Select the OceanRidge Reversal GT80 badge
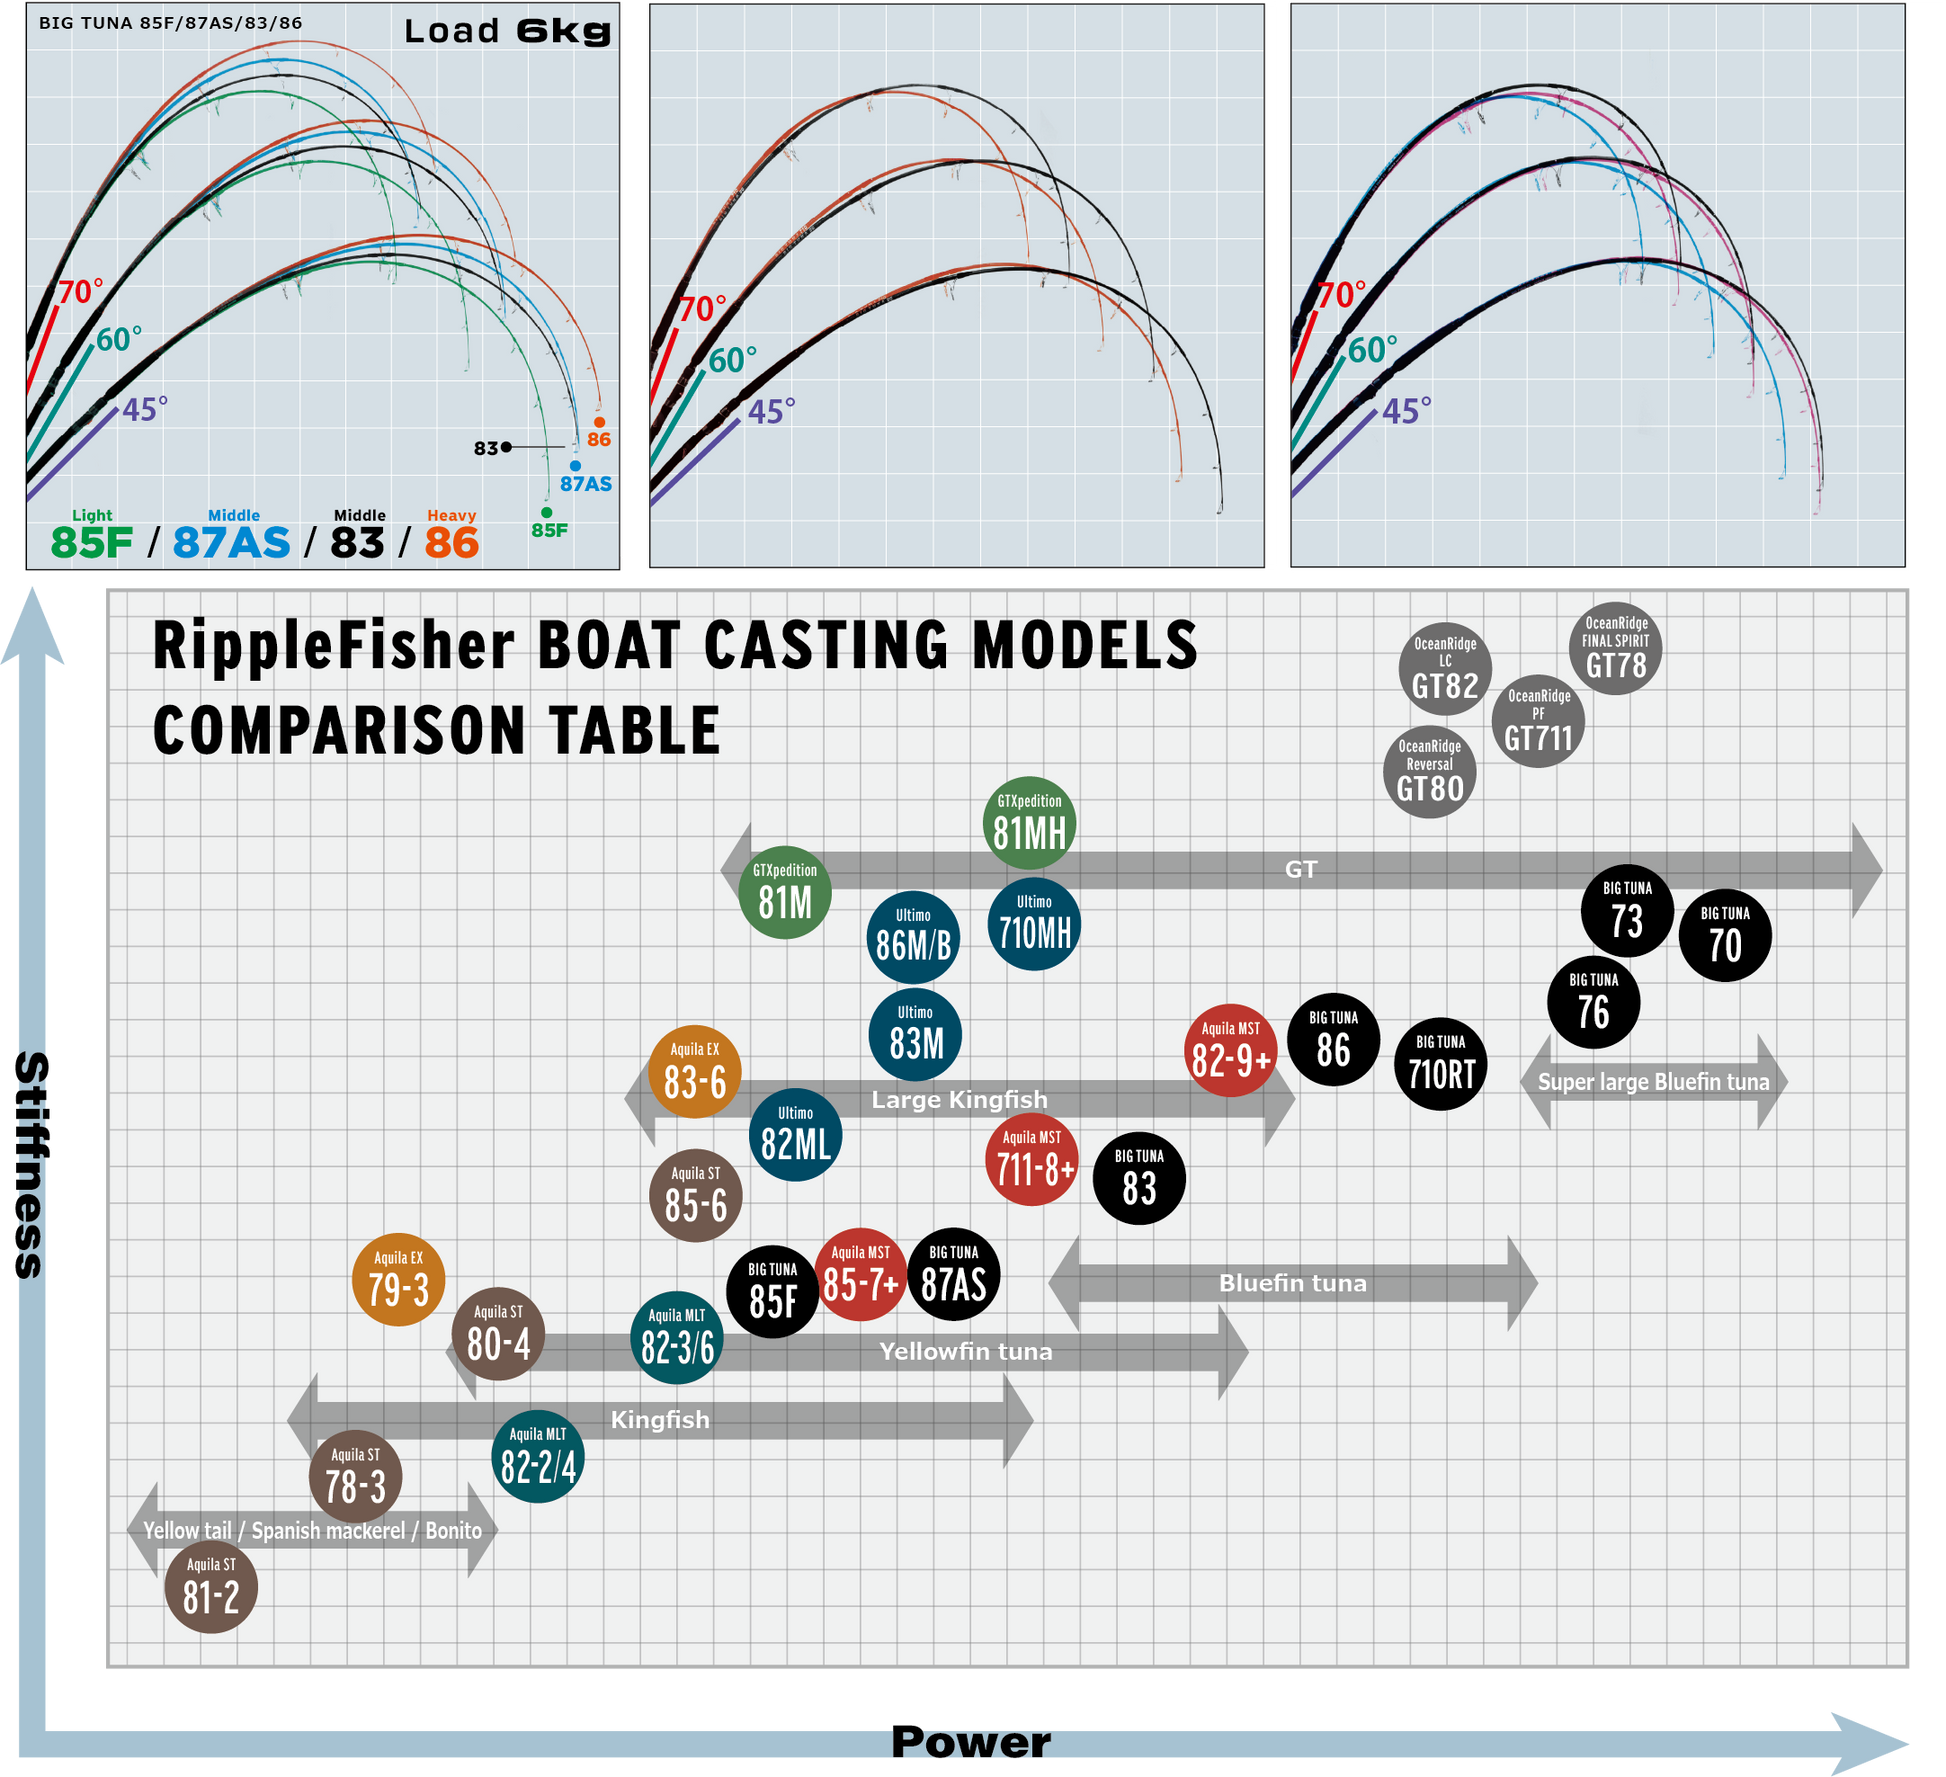The width and height of the screenshot is (1946, 1777). pos(1429,771)
